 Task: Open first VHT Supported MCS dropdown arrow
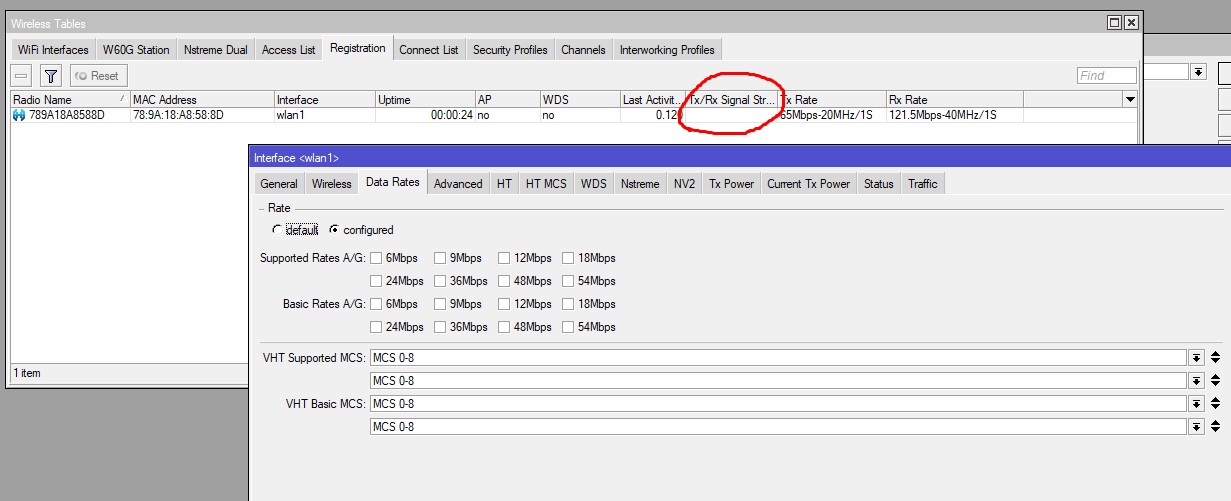(x=1195, y=357)
